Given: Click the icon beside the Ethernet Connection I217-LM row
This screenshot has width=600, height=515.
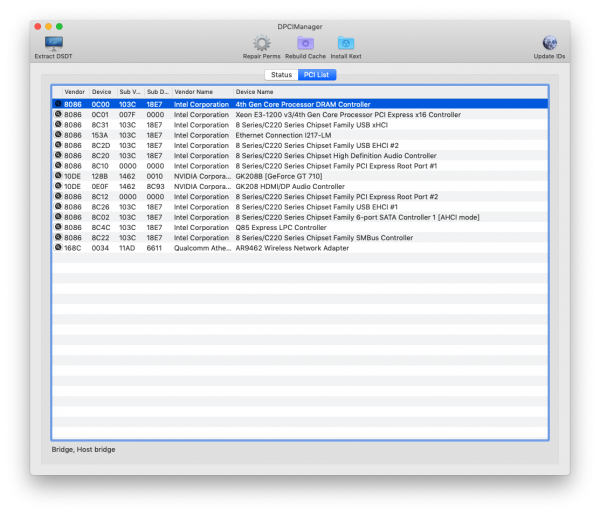Looking at the screenshot, I should [57, 134].
